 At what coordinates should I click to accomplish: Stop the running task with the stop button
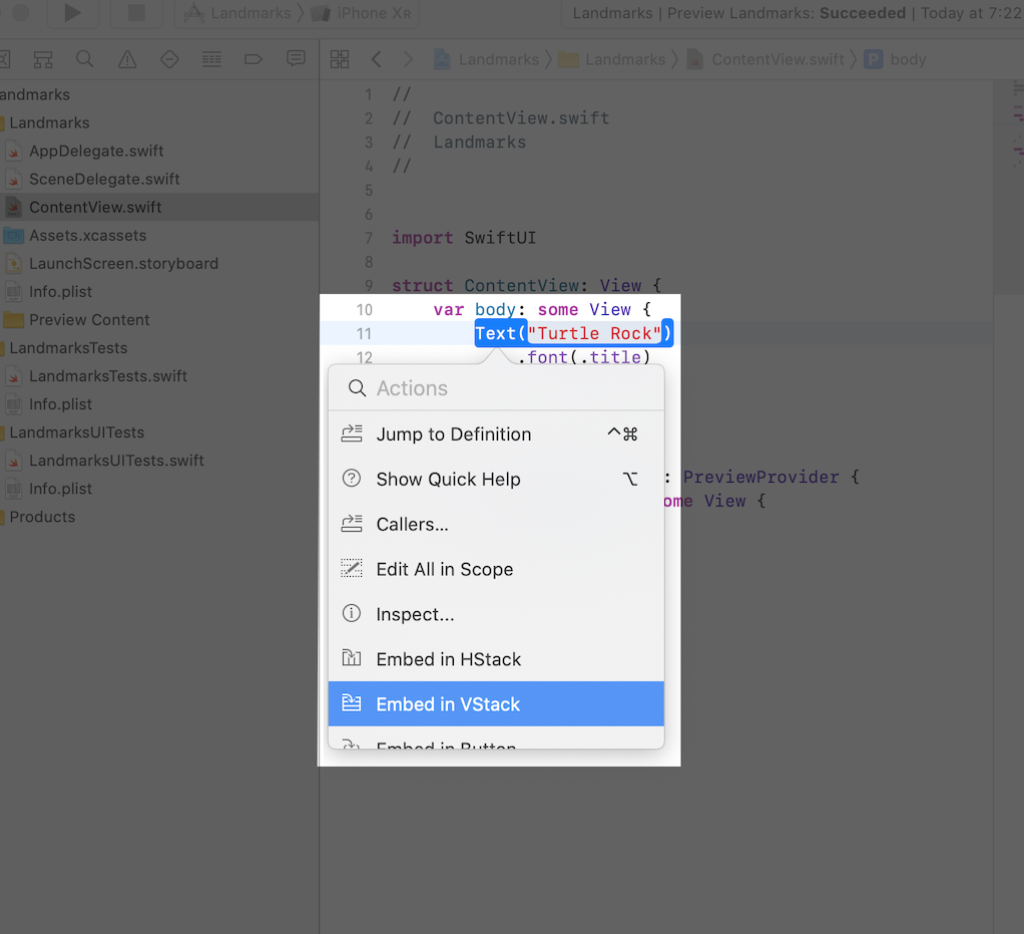click(x=136, y=12)
